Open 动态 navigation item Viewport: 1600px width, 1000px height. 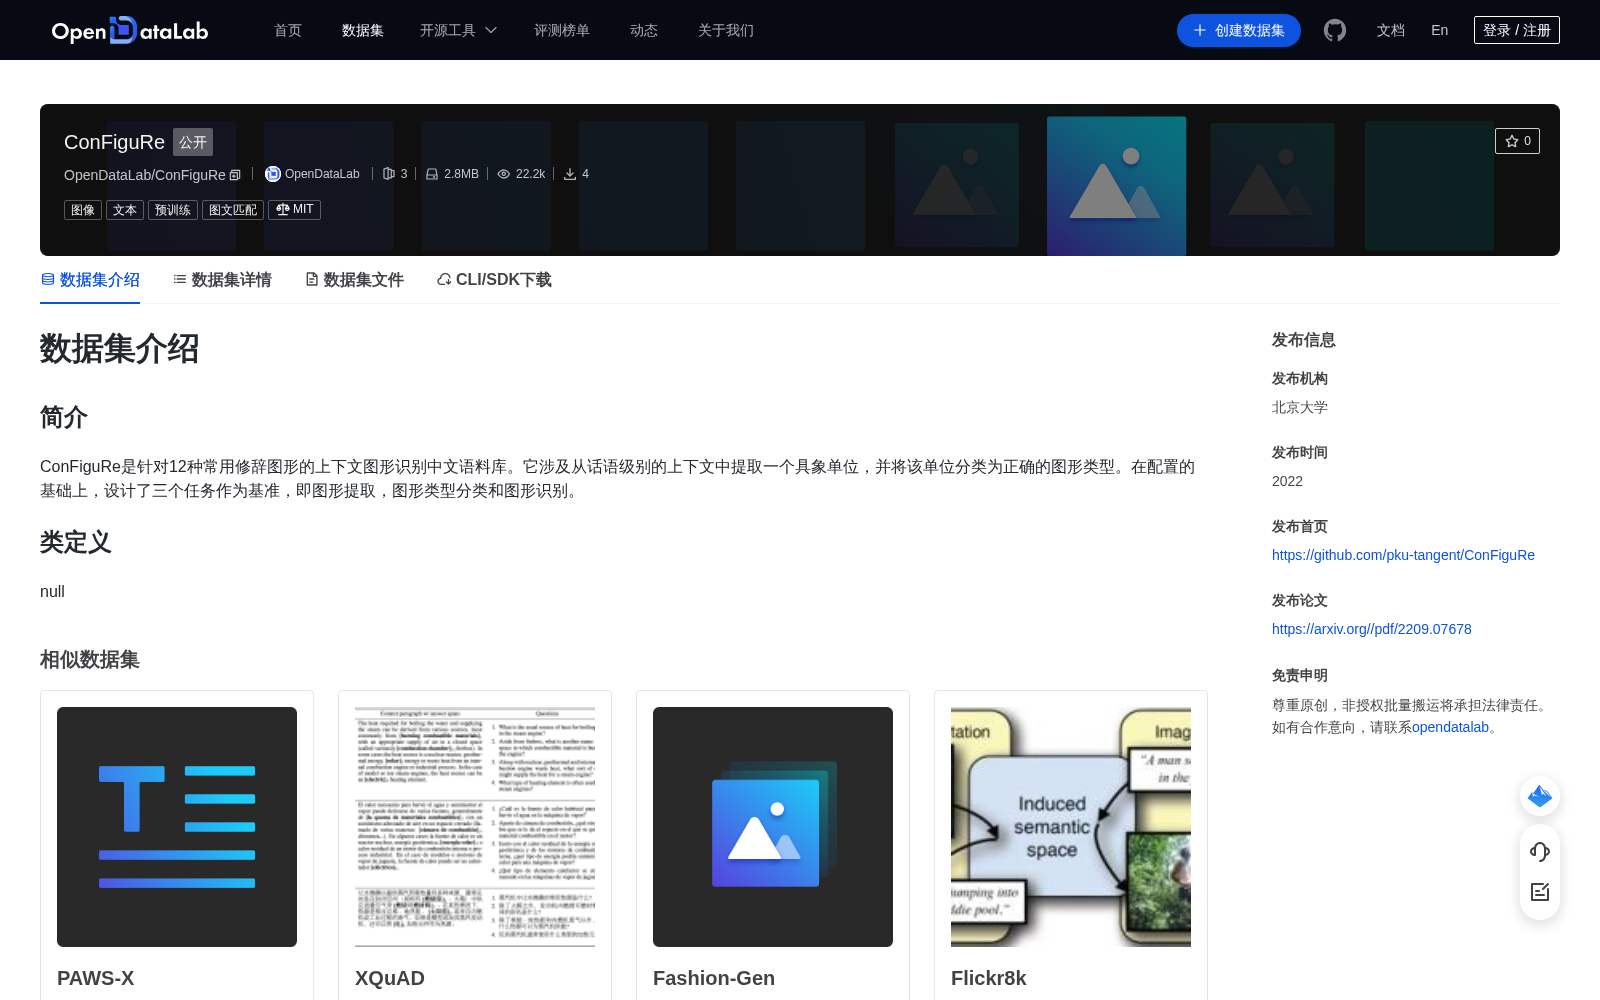[x=644, y=30]
